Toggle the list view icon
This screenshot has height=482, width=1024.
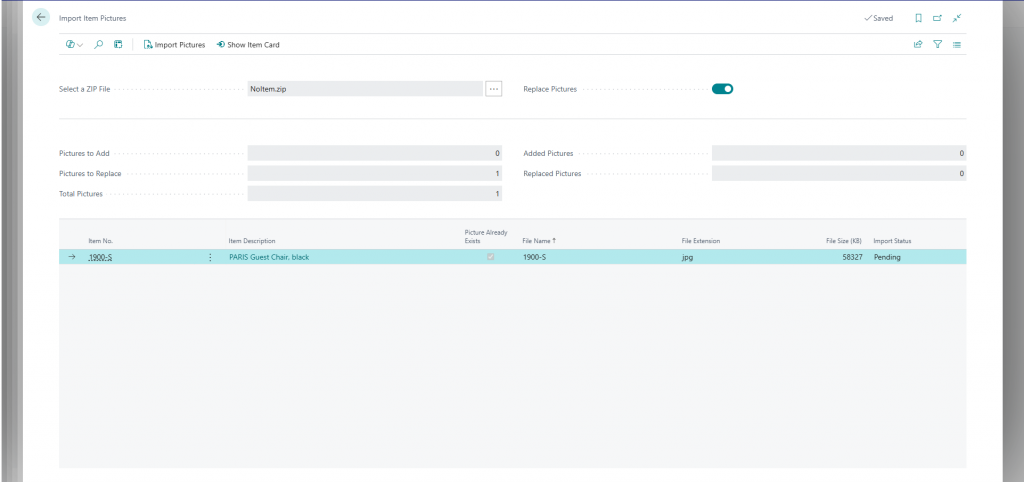tap(957, 45)
